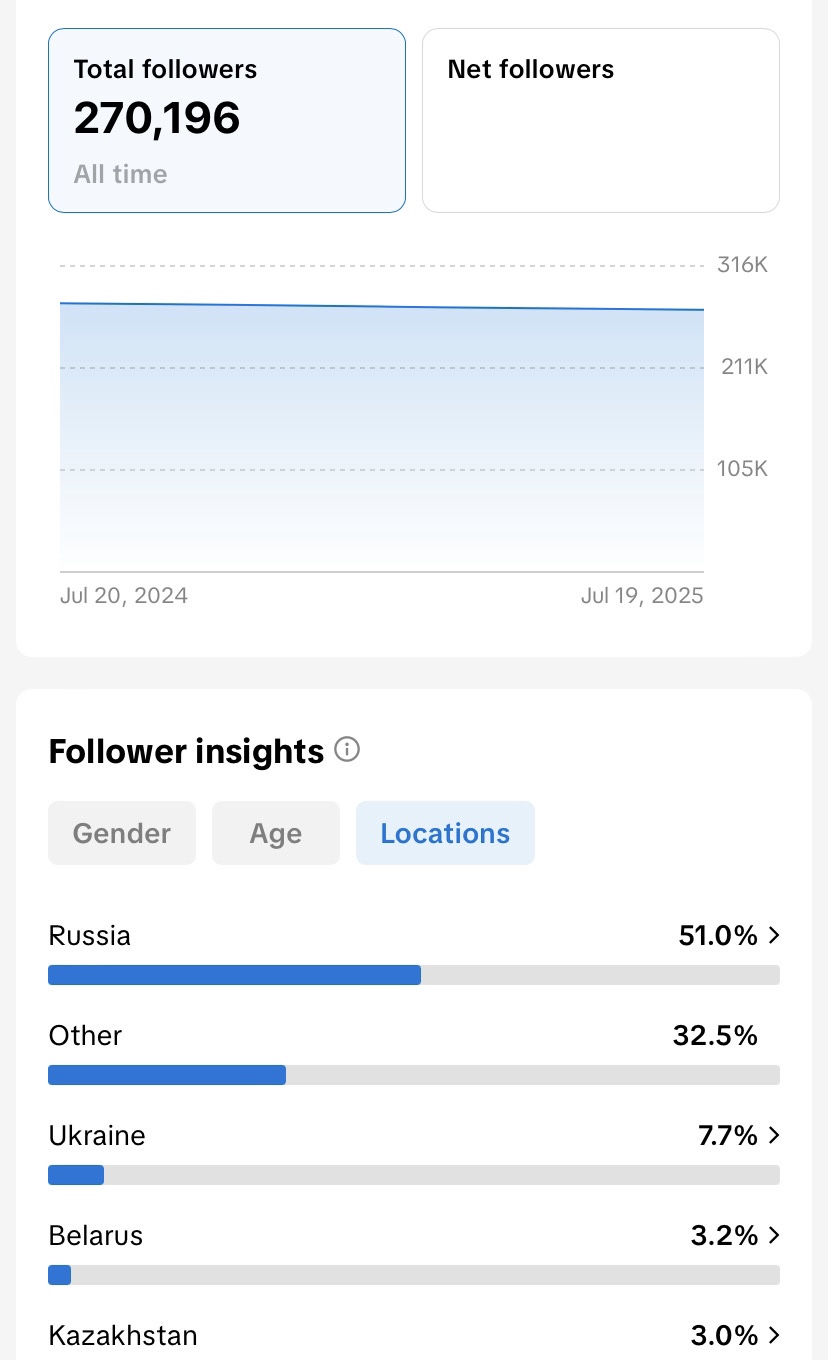Click the Follower insights info icon
This screenshot has height=1360, width=828.
pyautogui.click(x=347, y=750)
